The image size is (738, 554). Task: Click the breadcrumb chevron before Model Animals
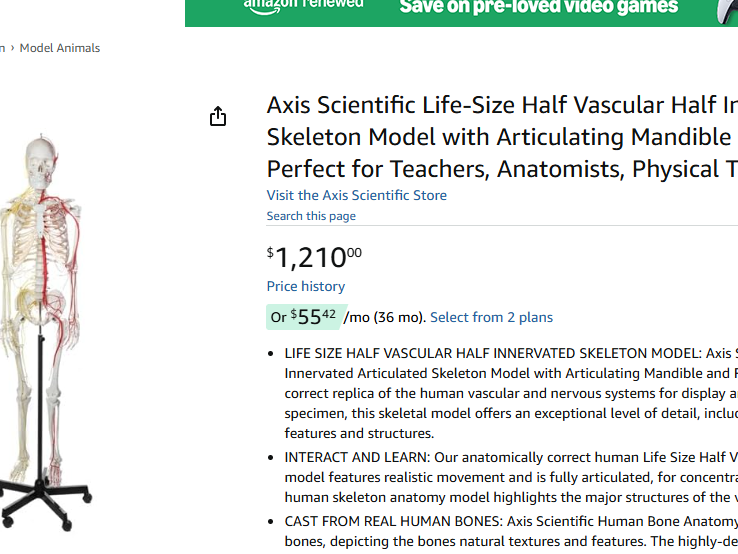(x=12, y=48)
